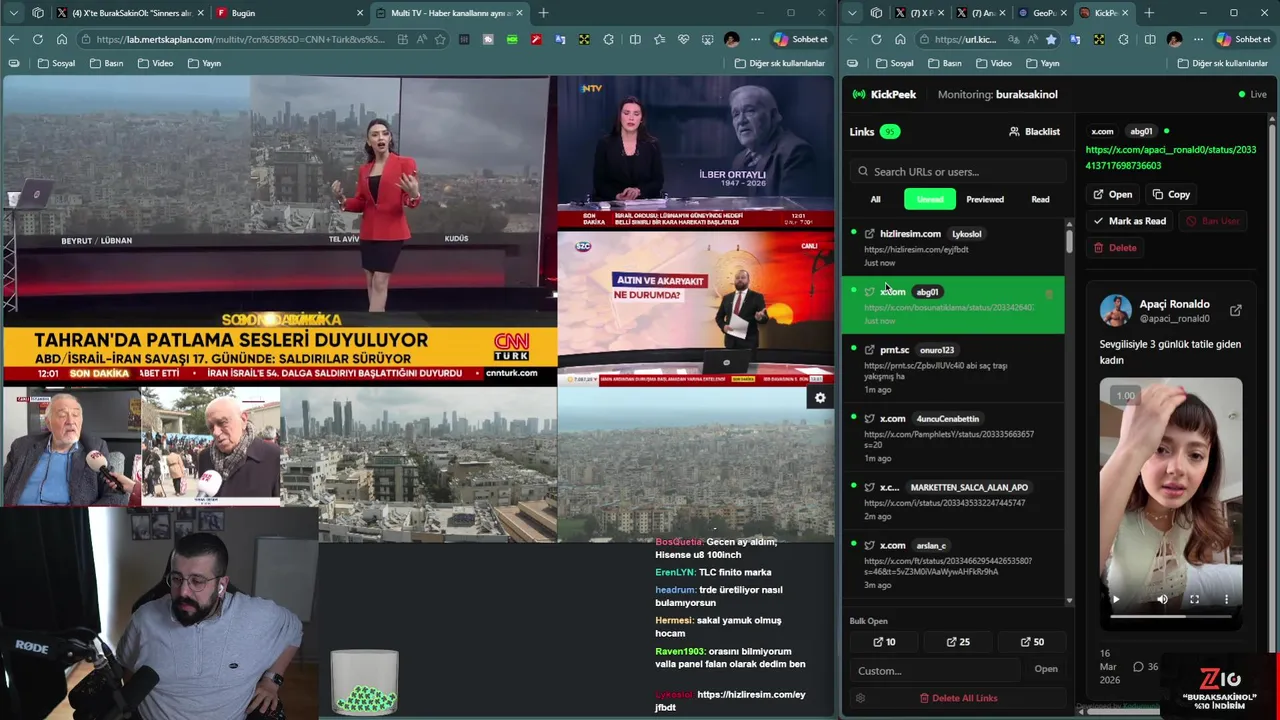Select the Multi TV browser tab
This screenshot has width=1280, height=720.
pos(447,13)
